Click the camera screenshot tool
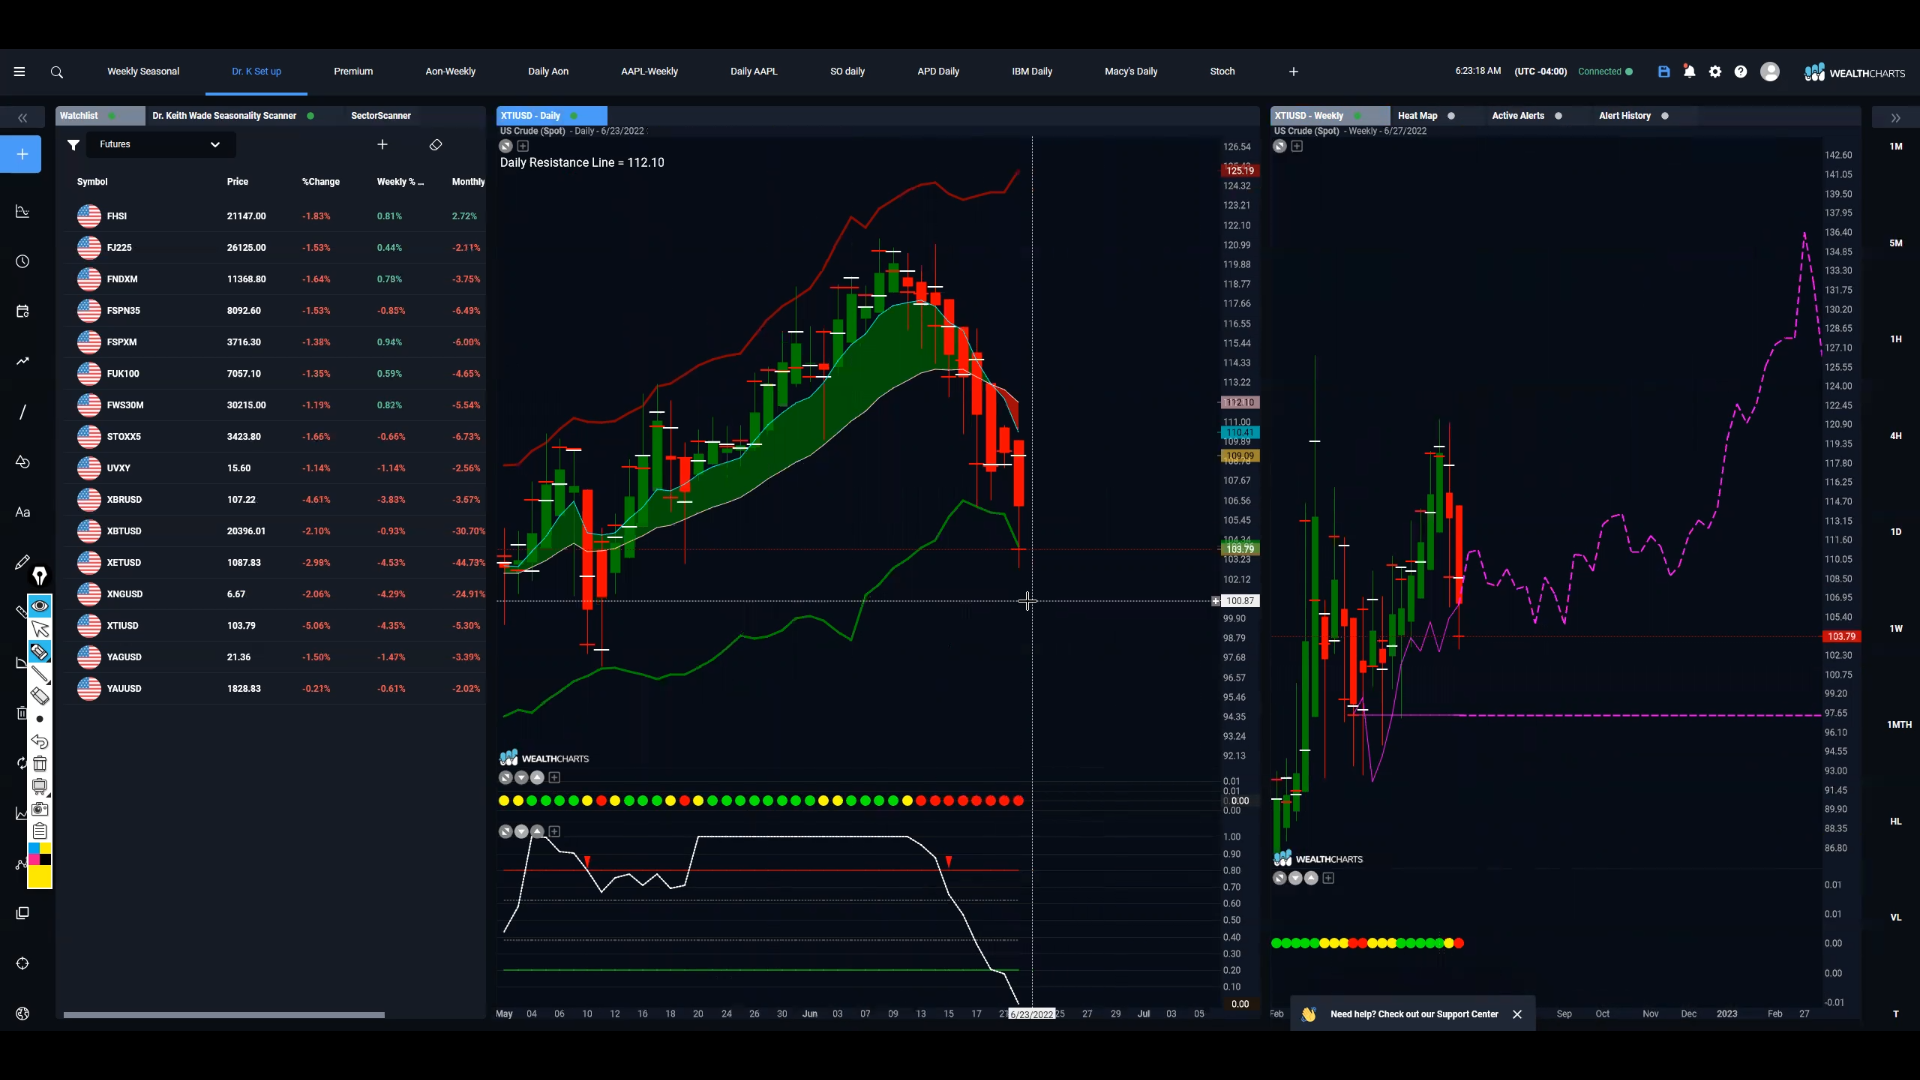This screenshot has width=1920, height=1080. point(40,809)
